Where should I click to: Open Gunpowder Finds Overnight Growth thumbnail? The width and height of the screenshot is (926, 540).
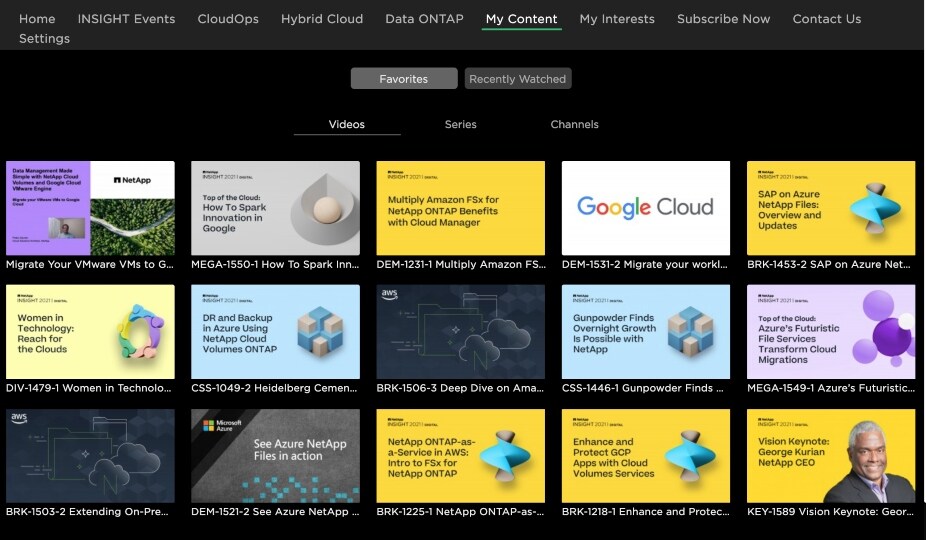pyautogui.click(x=645, y=331)
